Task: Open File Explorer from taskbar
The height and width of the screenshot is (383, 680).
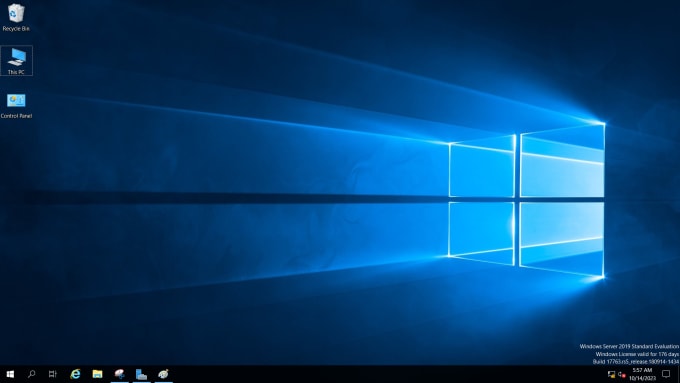Action: point(98,374)
